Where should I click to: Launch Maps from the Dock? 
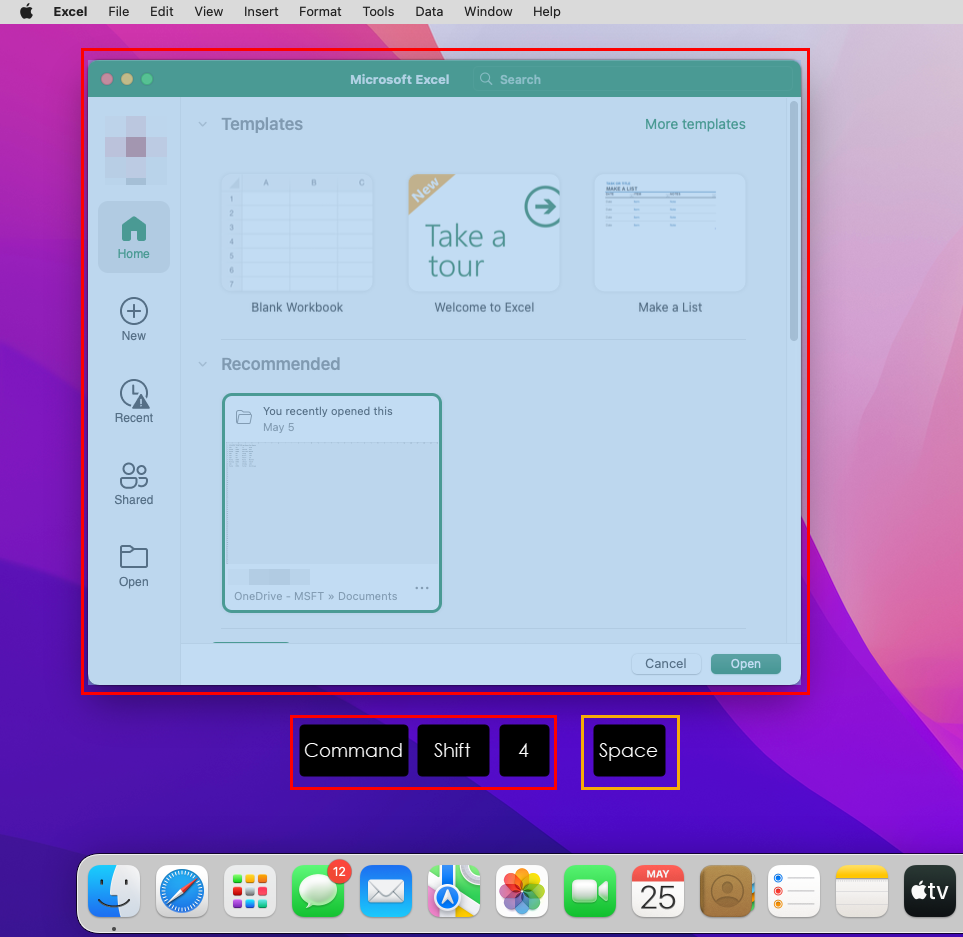[x=454, y=891]
